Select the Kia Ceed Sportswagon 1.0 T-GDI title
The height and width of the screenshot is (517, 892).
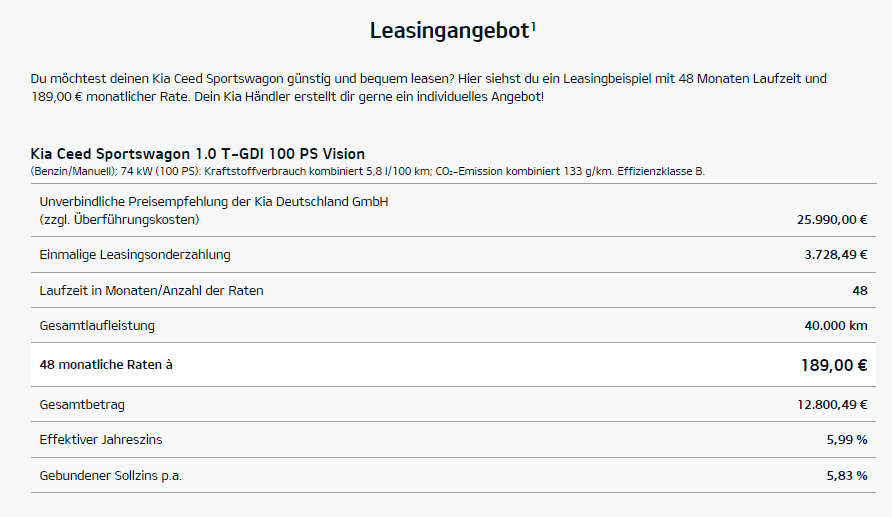pos(198,154)
